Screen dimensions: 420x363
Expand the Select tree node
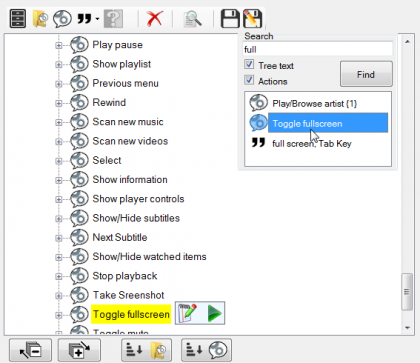click(x=59, y=161)
